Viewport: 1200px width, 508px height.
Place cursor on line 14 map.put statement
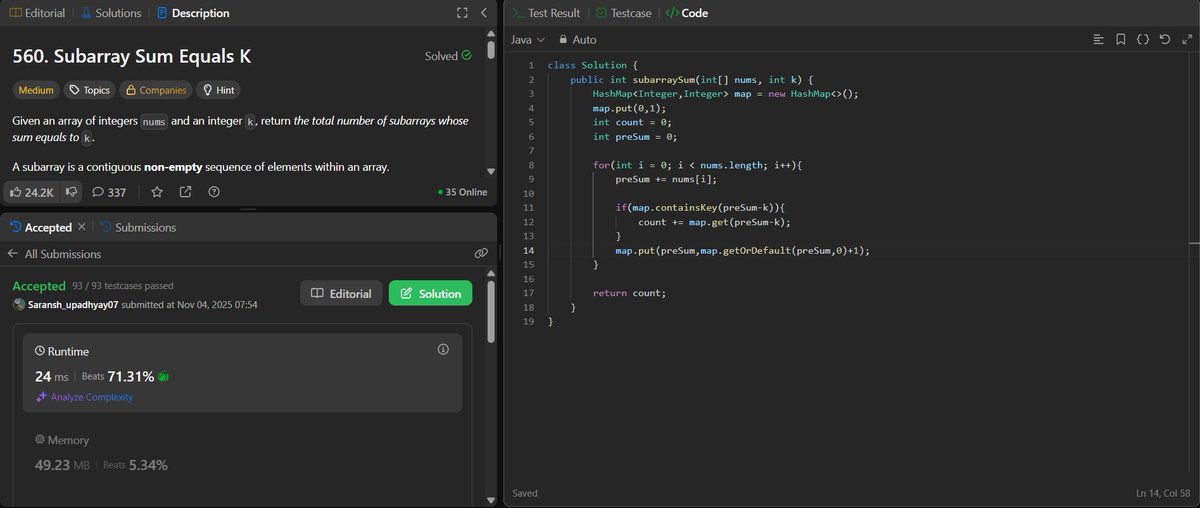pos(742,250)
